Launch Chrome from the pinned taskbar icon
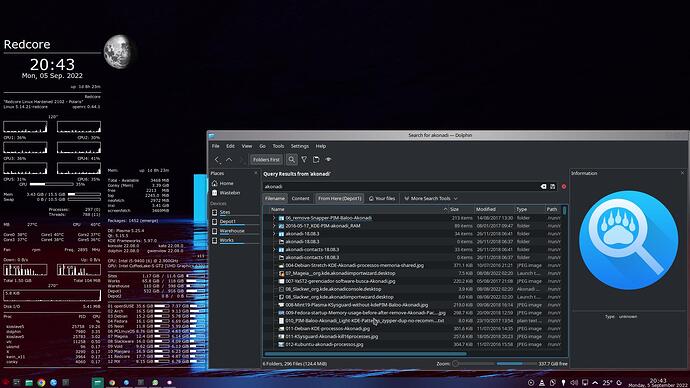Viewport: 690px width, 388px height. tap(41, 383)
